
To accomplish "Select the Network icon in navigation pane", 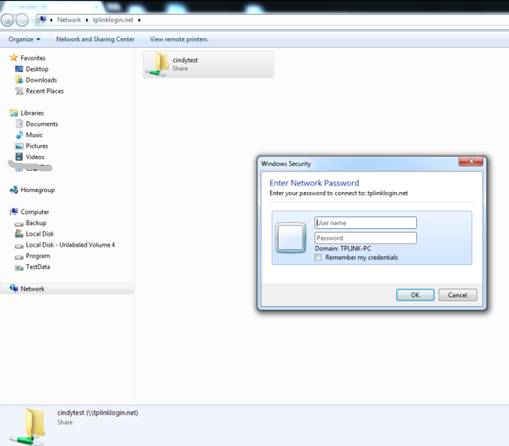I will click(x=14, y=289).
